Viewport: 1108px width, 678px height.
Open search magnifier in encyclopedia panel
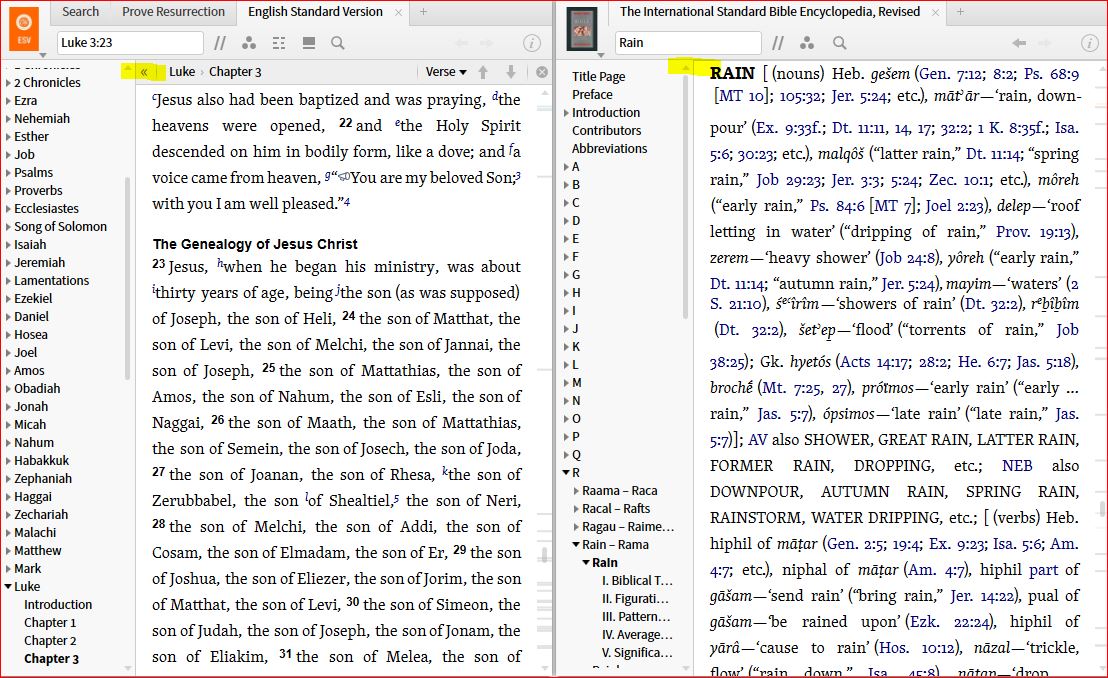click(839, 43)
